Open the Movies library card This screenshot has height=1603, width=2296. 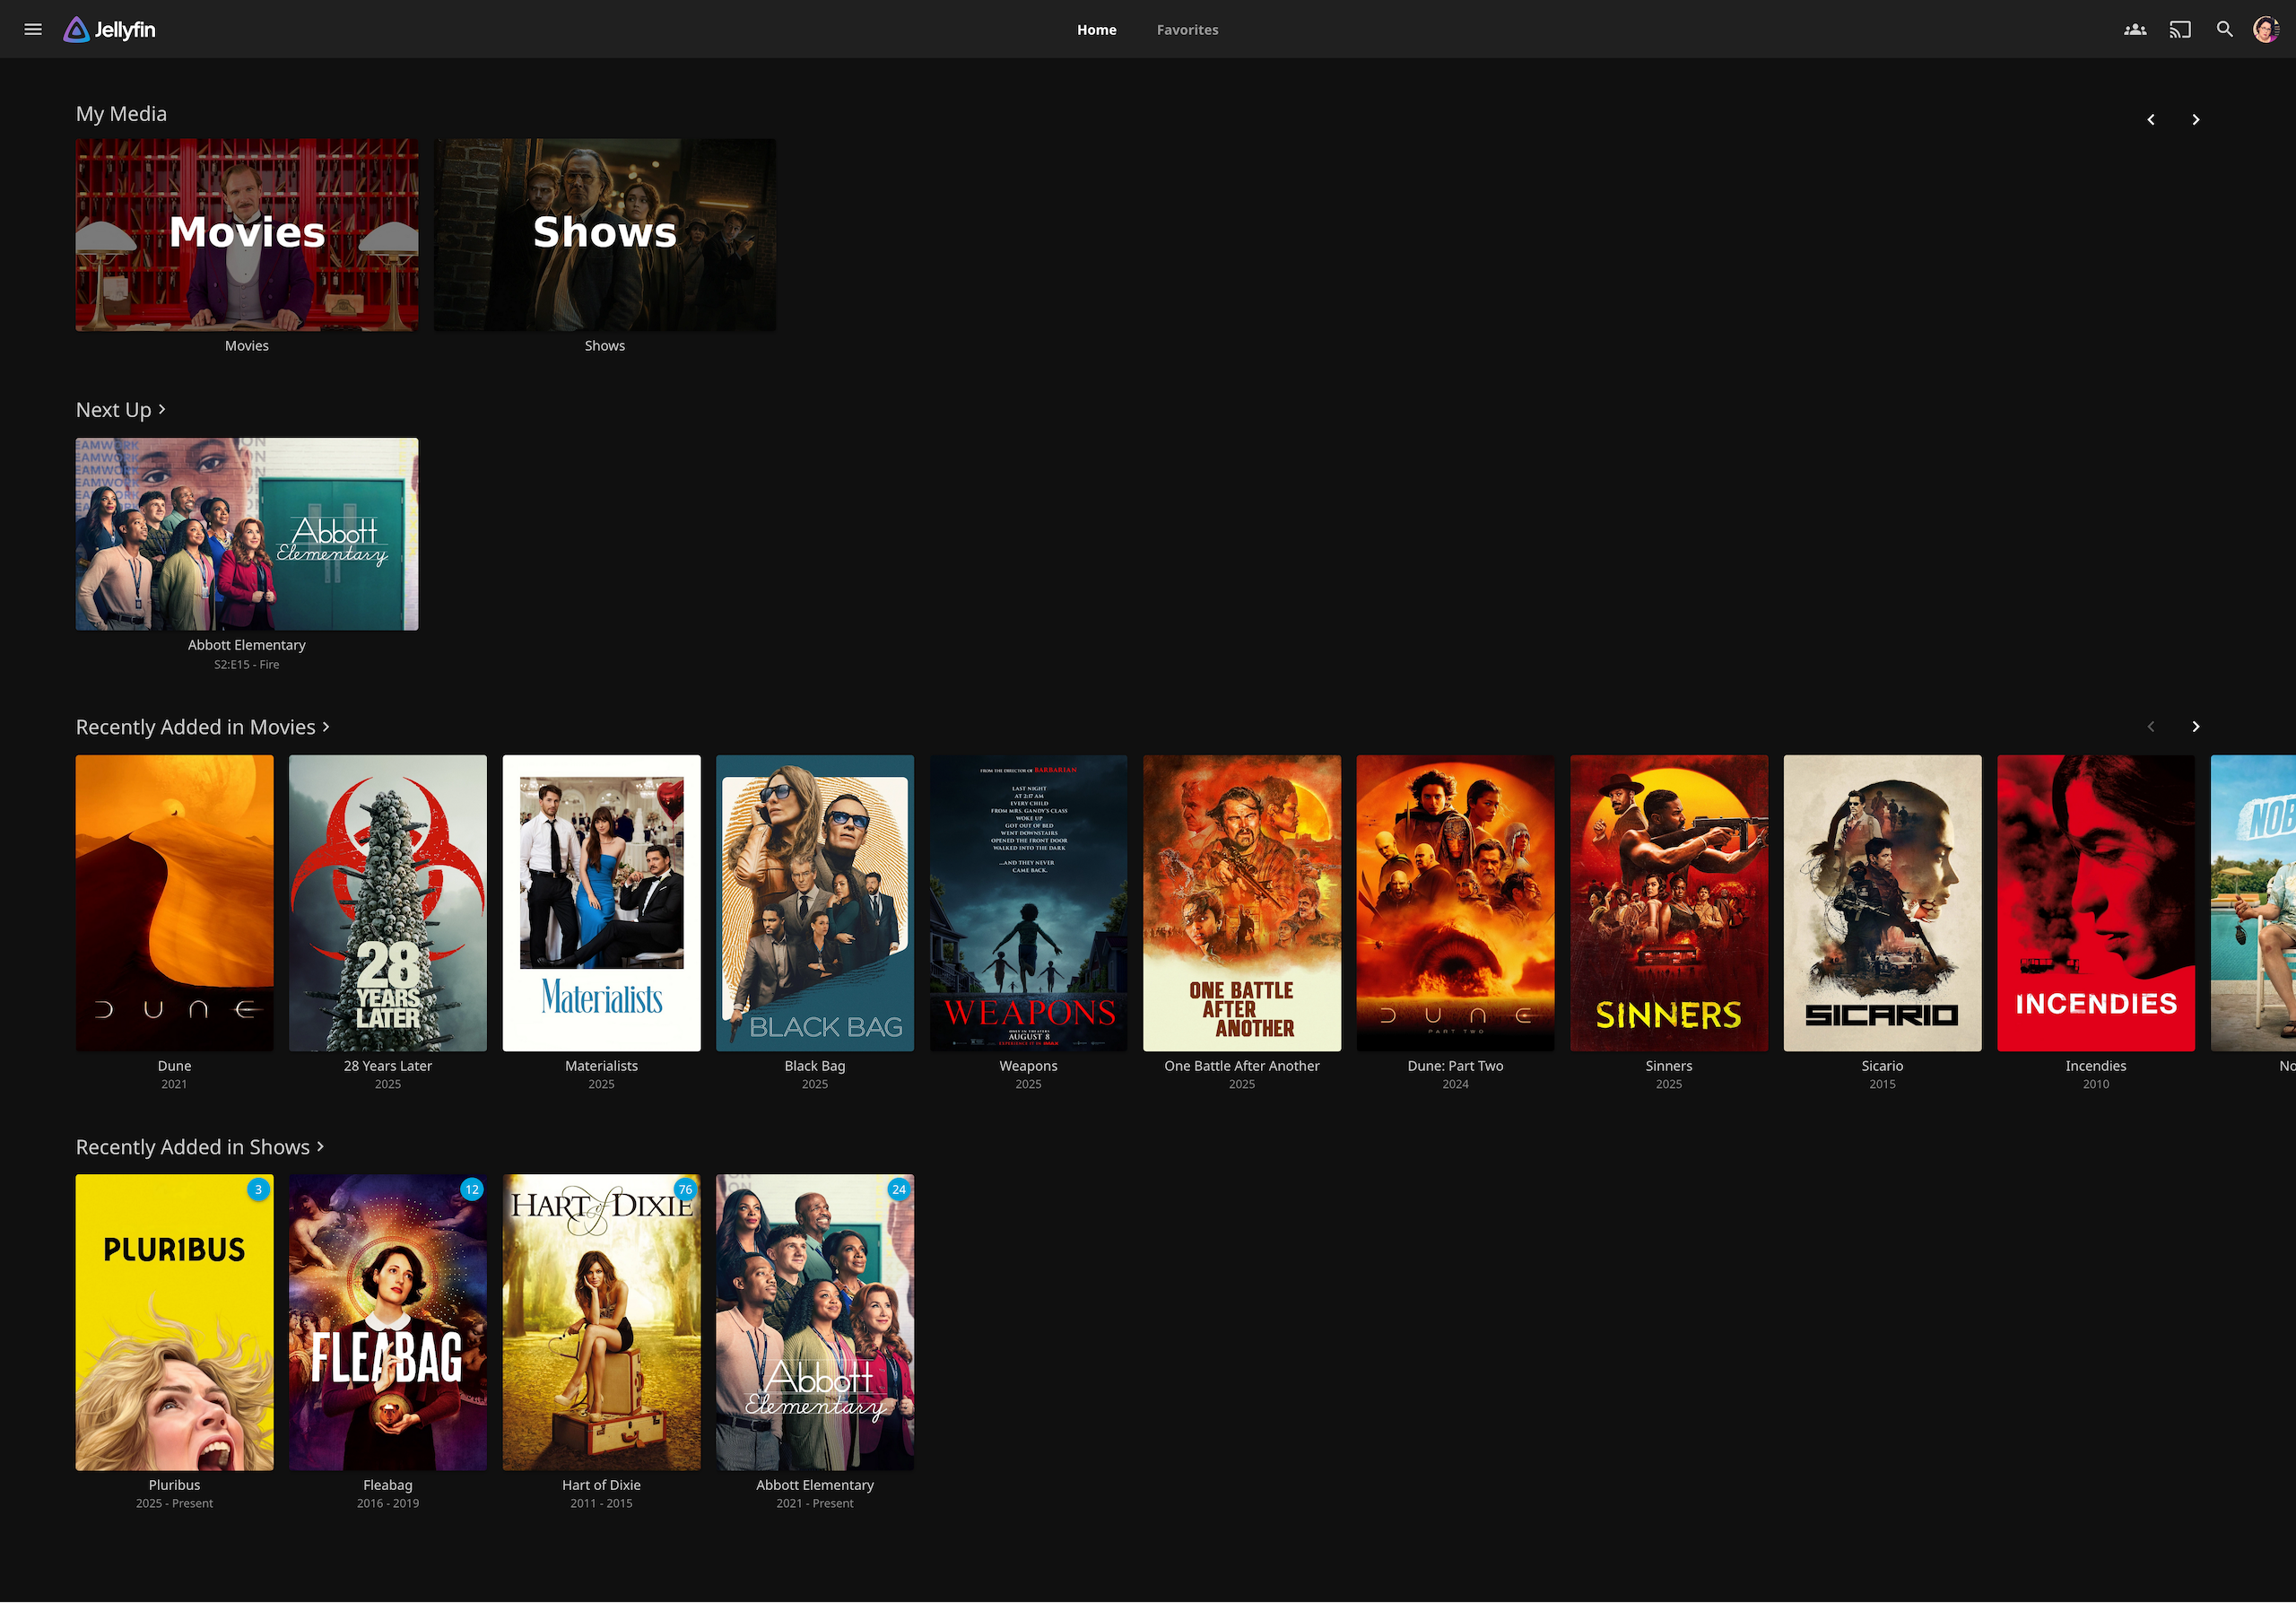pos(246,235)
